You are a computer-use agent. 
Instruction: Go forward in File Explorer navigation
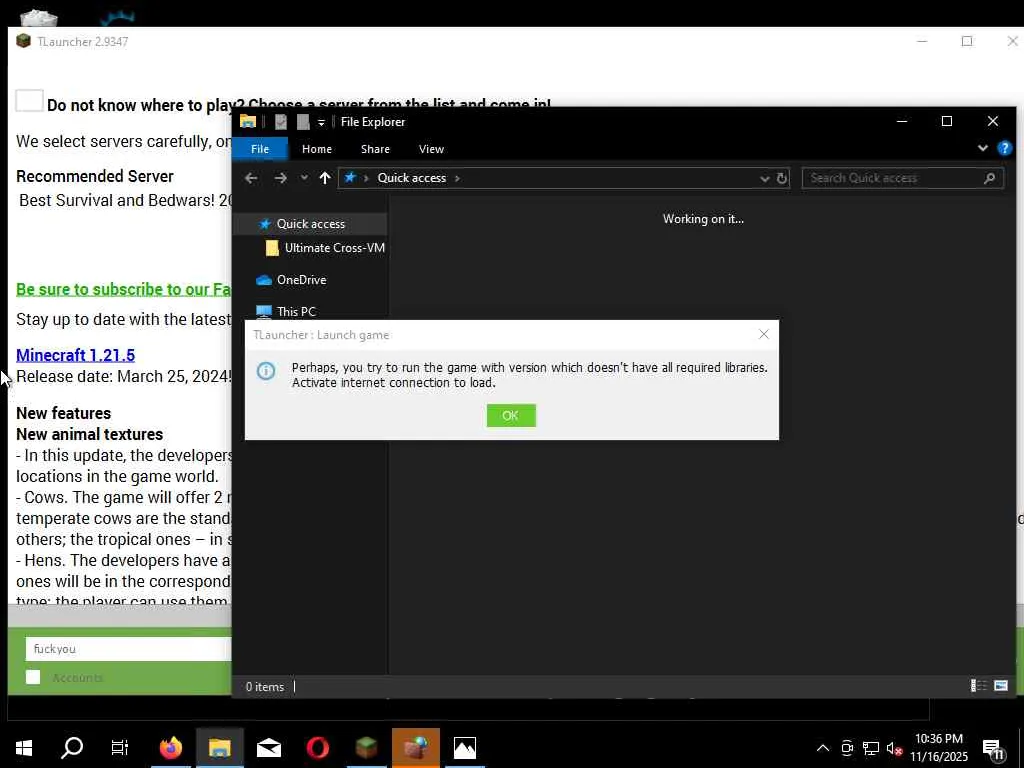pyautogui.click(x=280, y=178)
